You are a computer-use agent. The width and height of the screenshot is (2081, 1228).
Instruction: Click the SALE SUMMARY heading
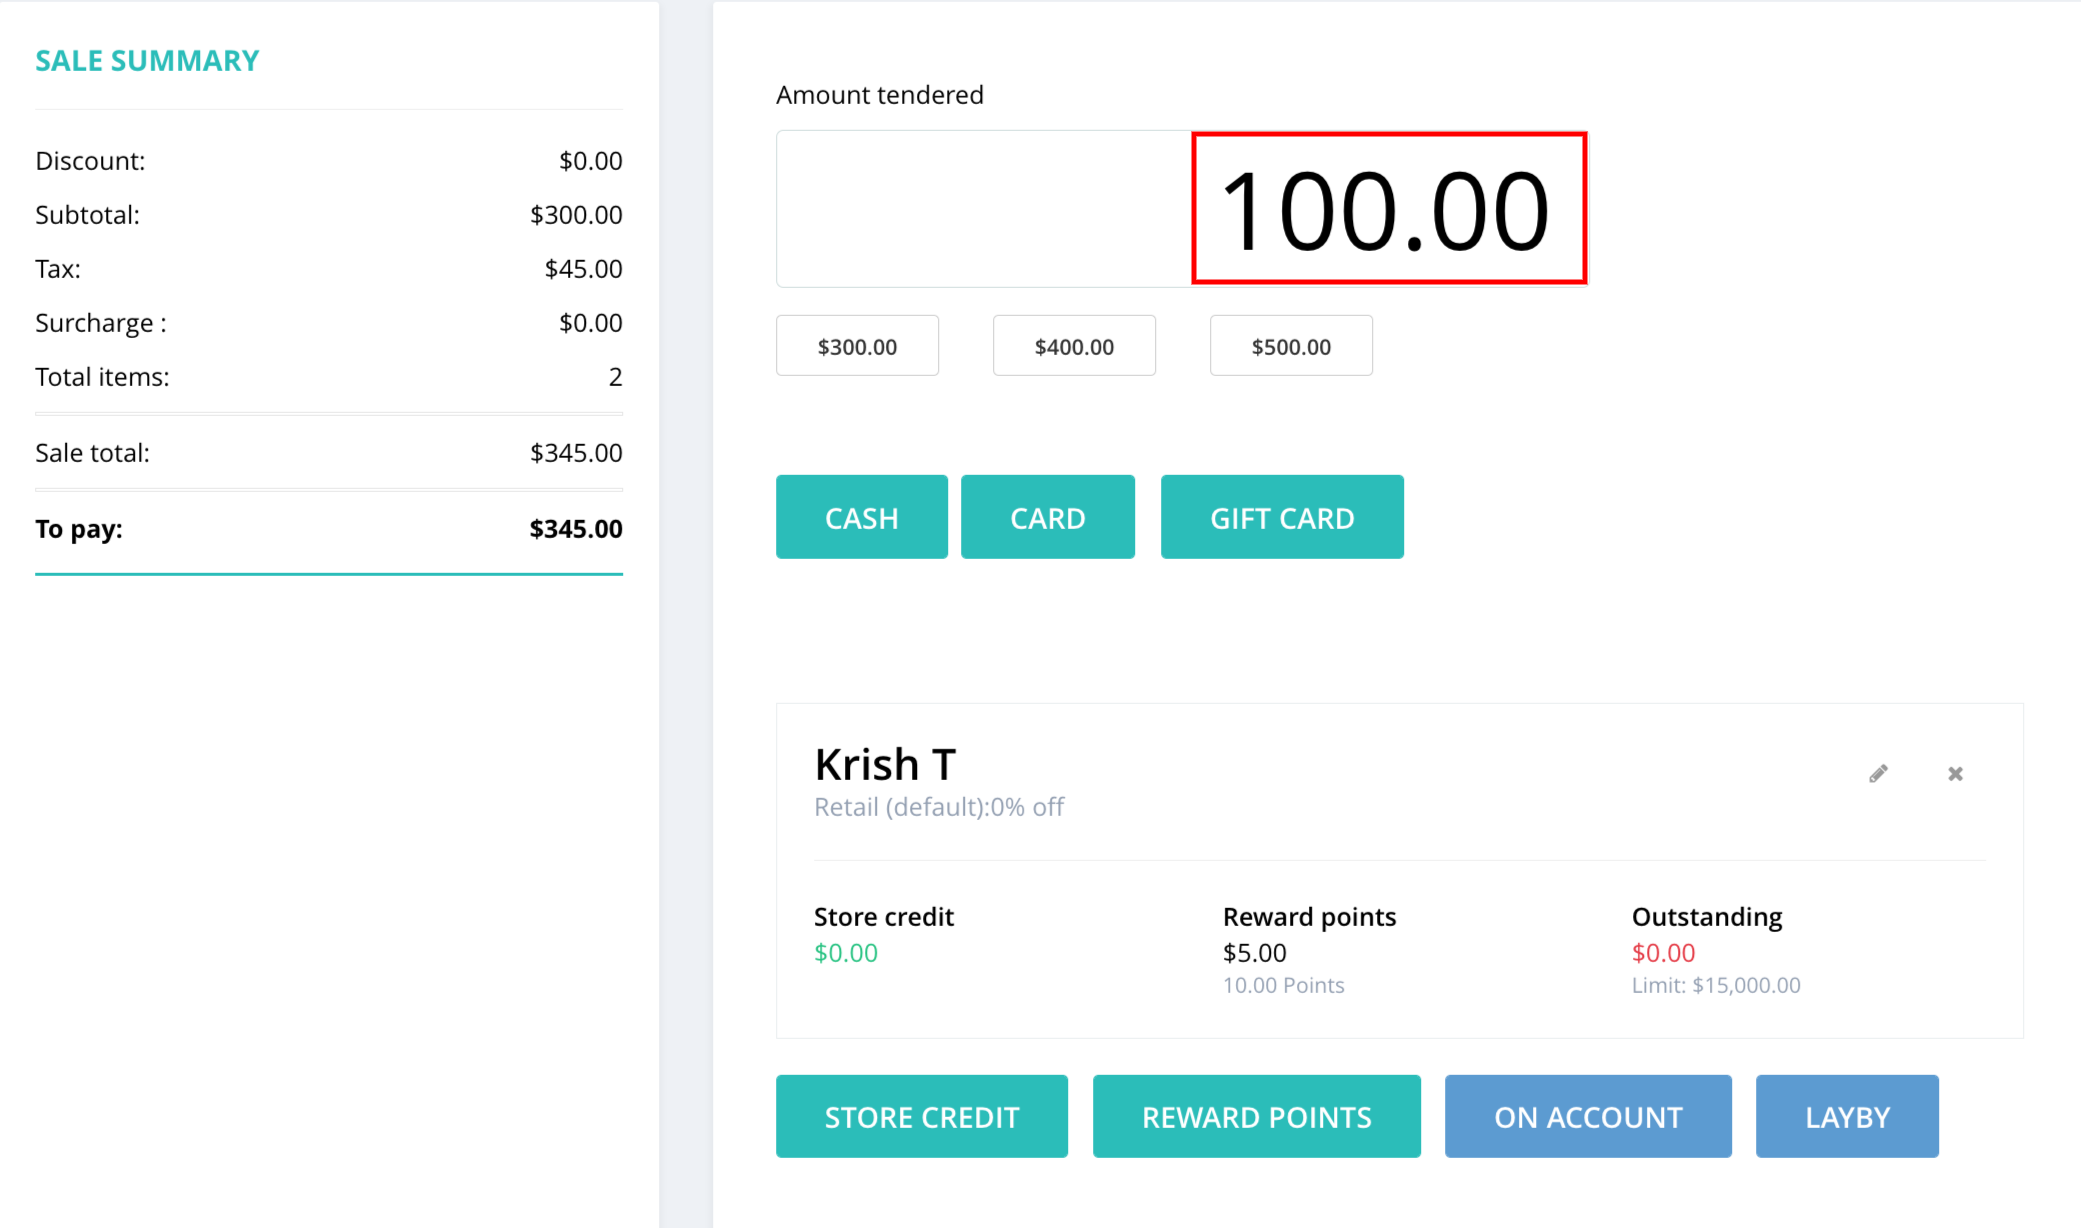coord(147,61)
